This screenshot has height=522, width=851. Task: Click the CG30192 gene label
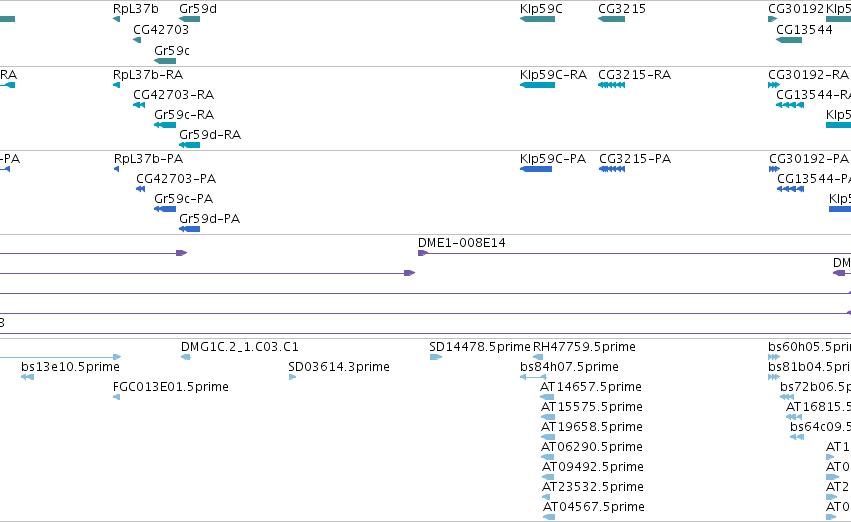[796, 9]
